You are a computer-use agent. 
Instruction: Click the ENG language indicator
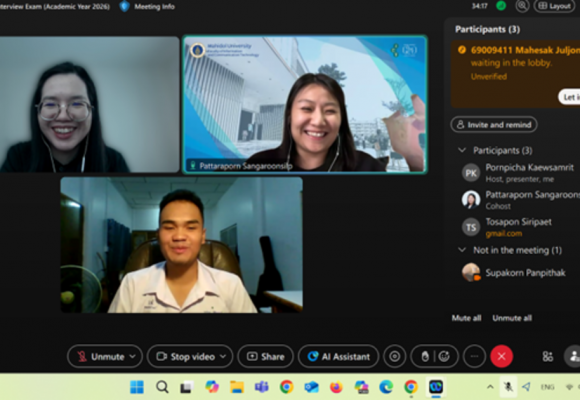(x=547, y=387)
